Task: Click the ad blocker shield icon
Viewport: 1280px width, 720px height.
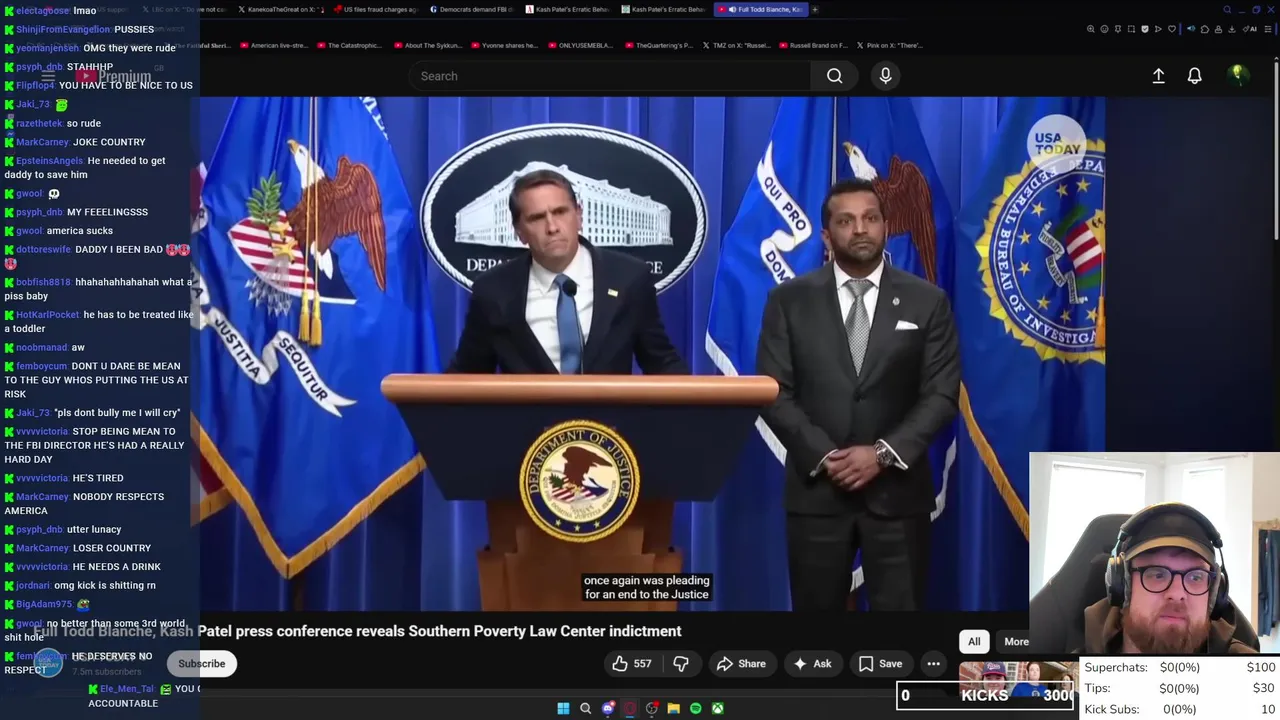Action: point(1145,29)
